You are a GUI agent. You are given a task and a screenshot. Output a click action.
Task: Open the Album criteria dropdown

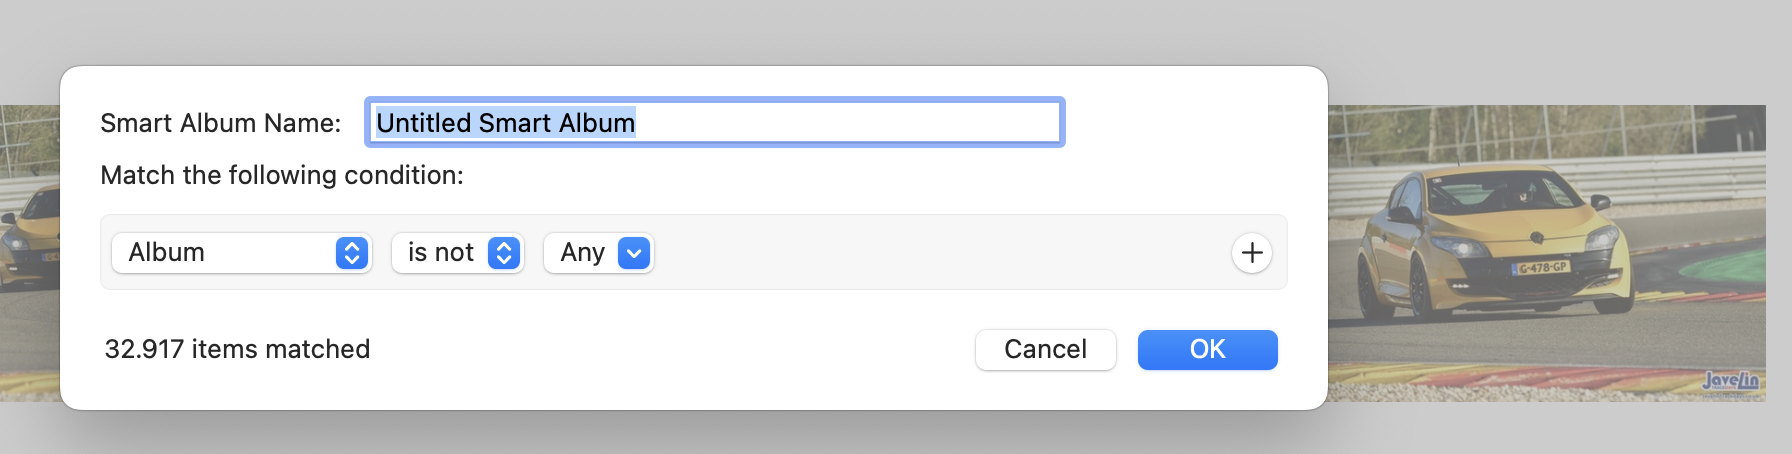240,253
